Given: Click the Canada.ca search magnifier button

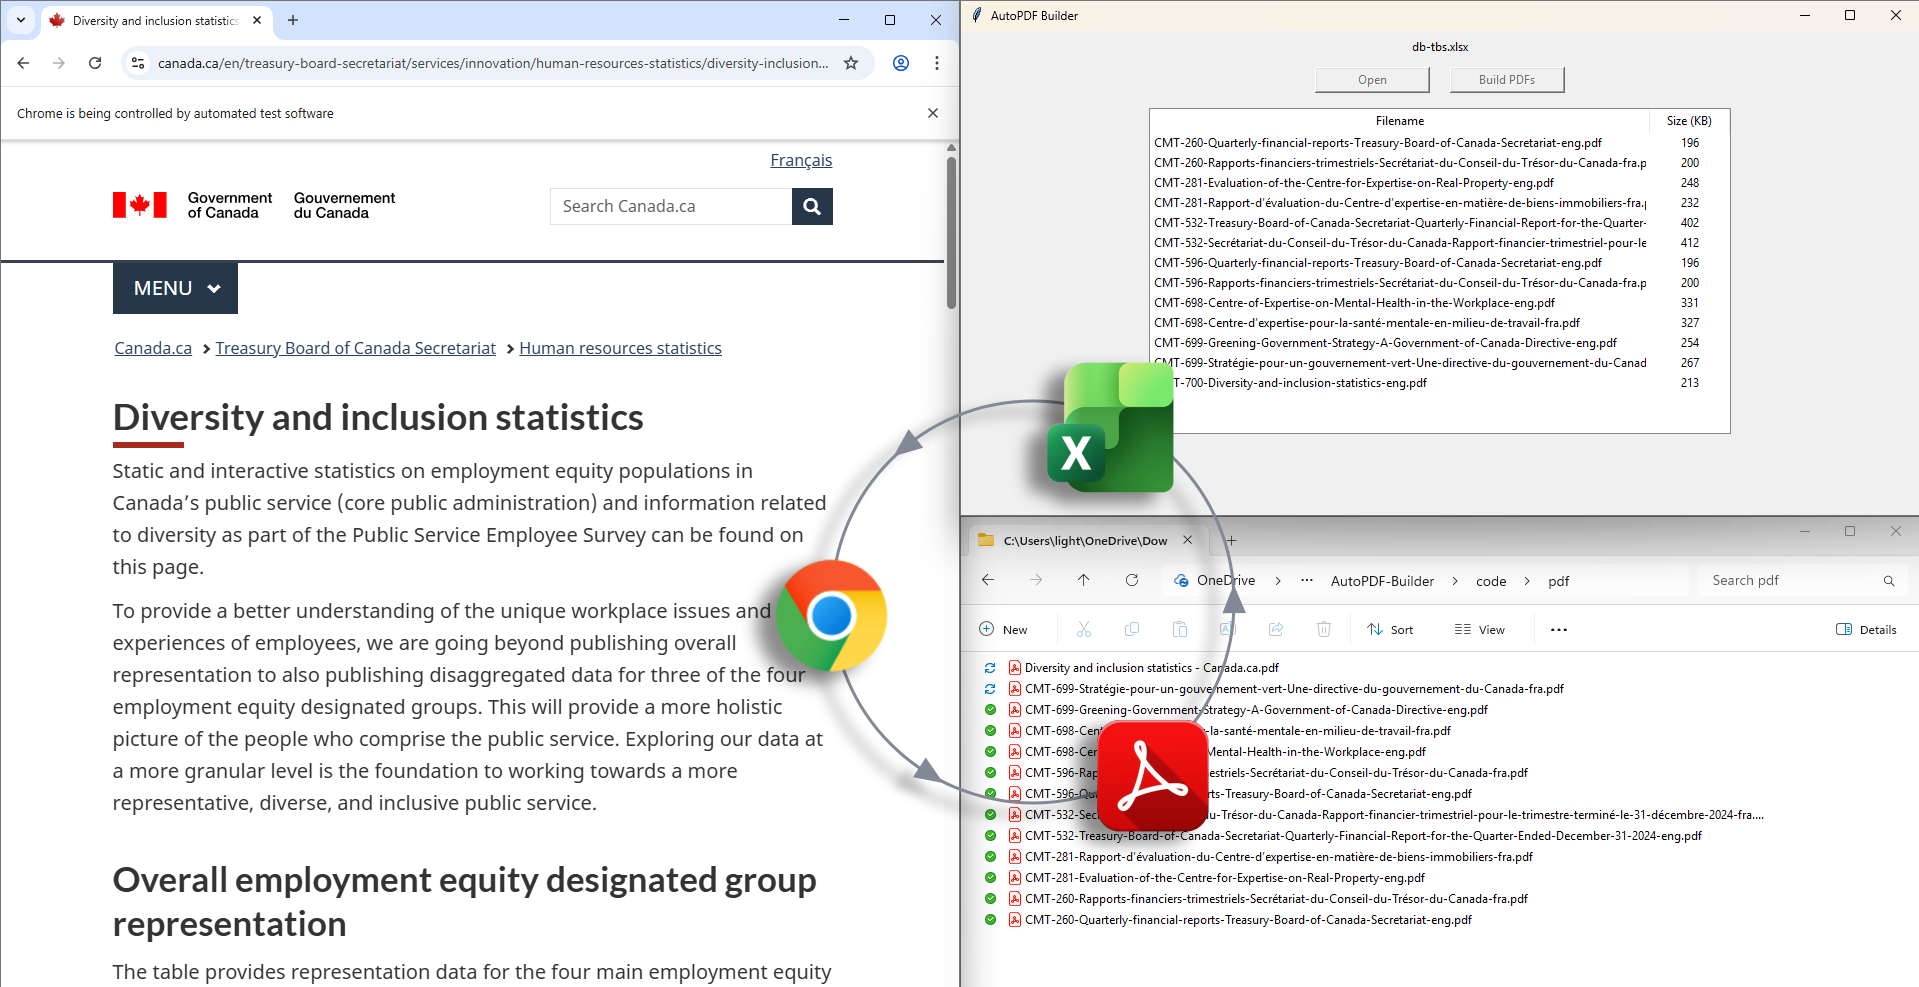Looking at the screenshot, I should pos(812,207).
